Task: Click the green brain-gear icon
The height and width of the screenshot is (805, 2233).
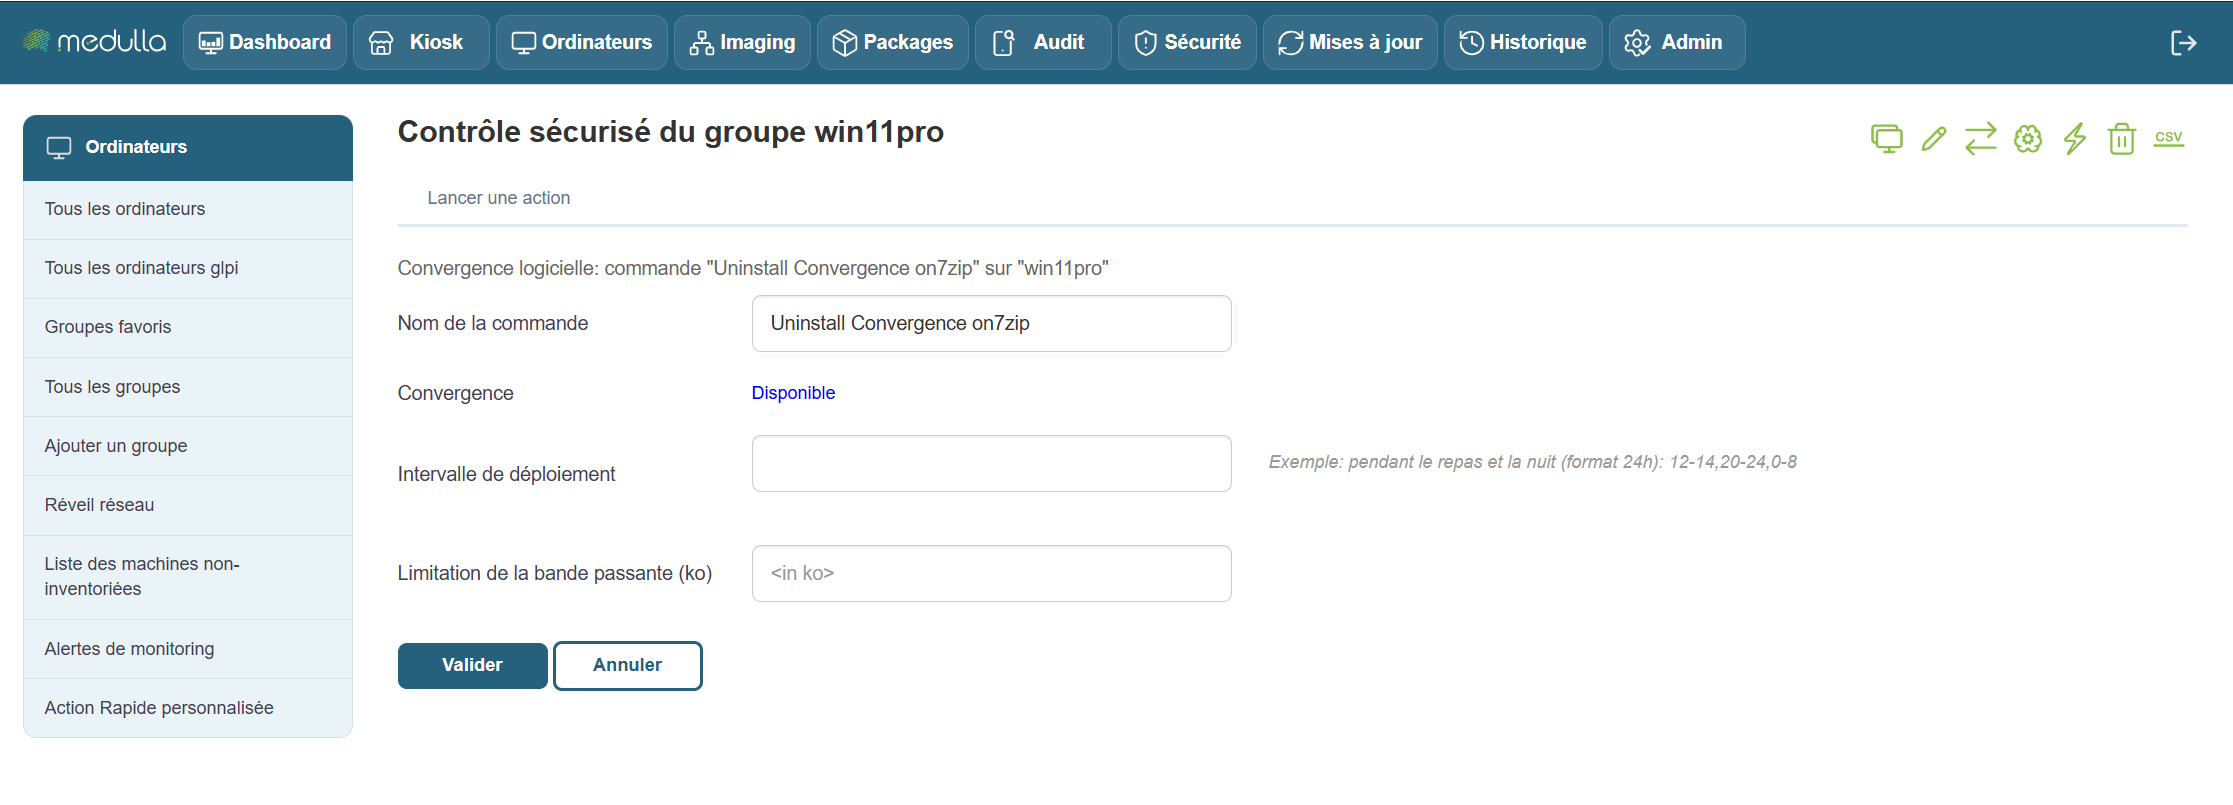Action: 2028,139
